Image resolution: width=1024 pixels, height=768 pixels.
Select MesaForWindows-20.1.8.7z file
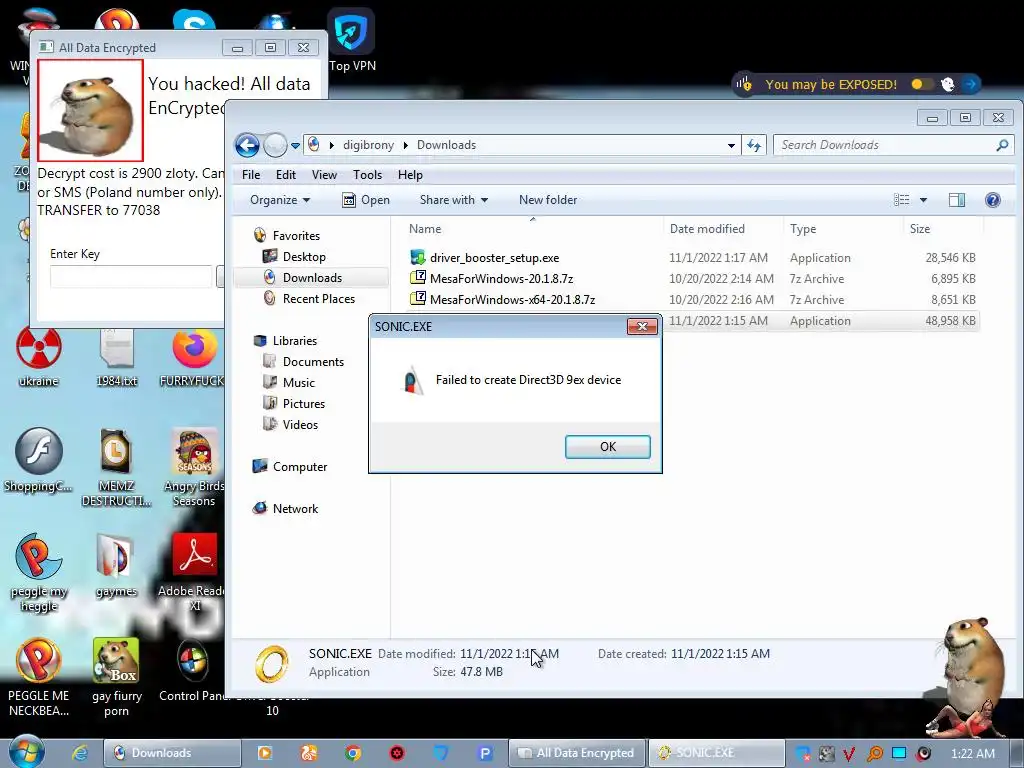click(501, 279)
